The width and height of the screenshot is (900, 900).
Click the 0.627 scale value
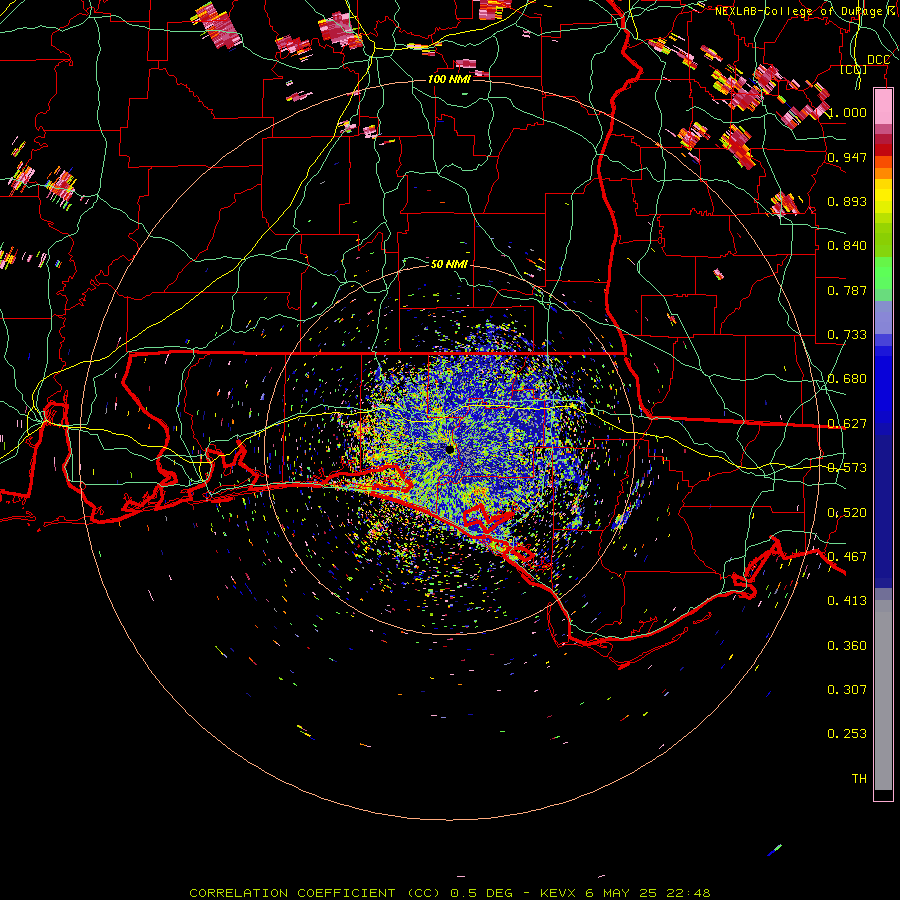coord(847,424)
